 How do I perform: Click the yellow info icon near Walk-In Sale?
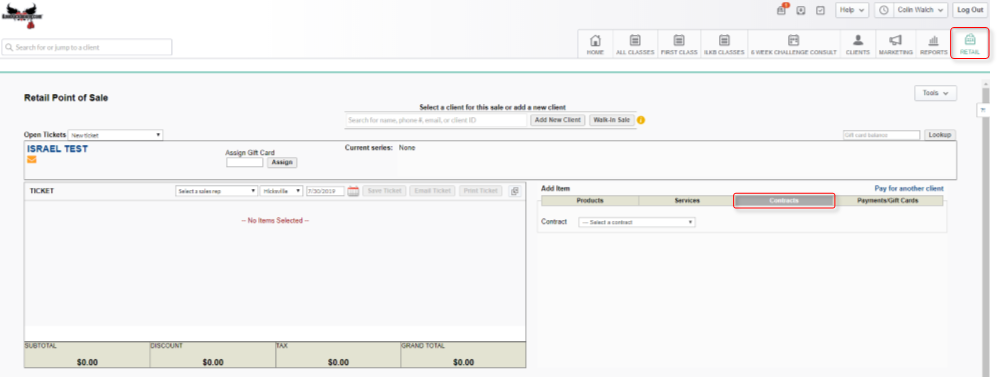point(641,120)
